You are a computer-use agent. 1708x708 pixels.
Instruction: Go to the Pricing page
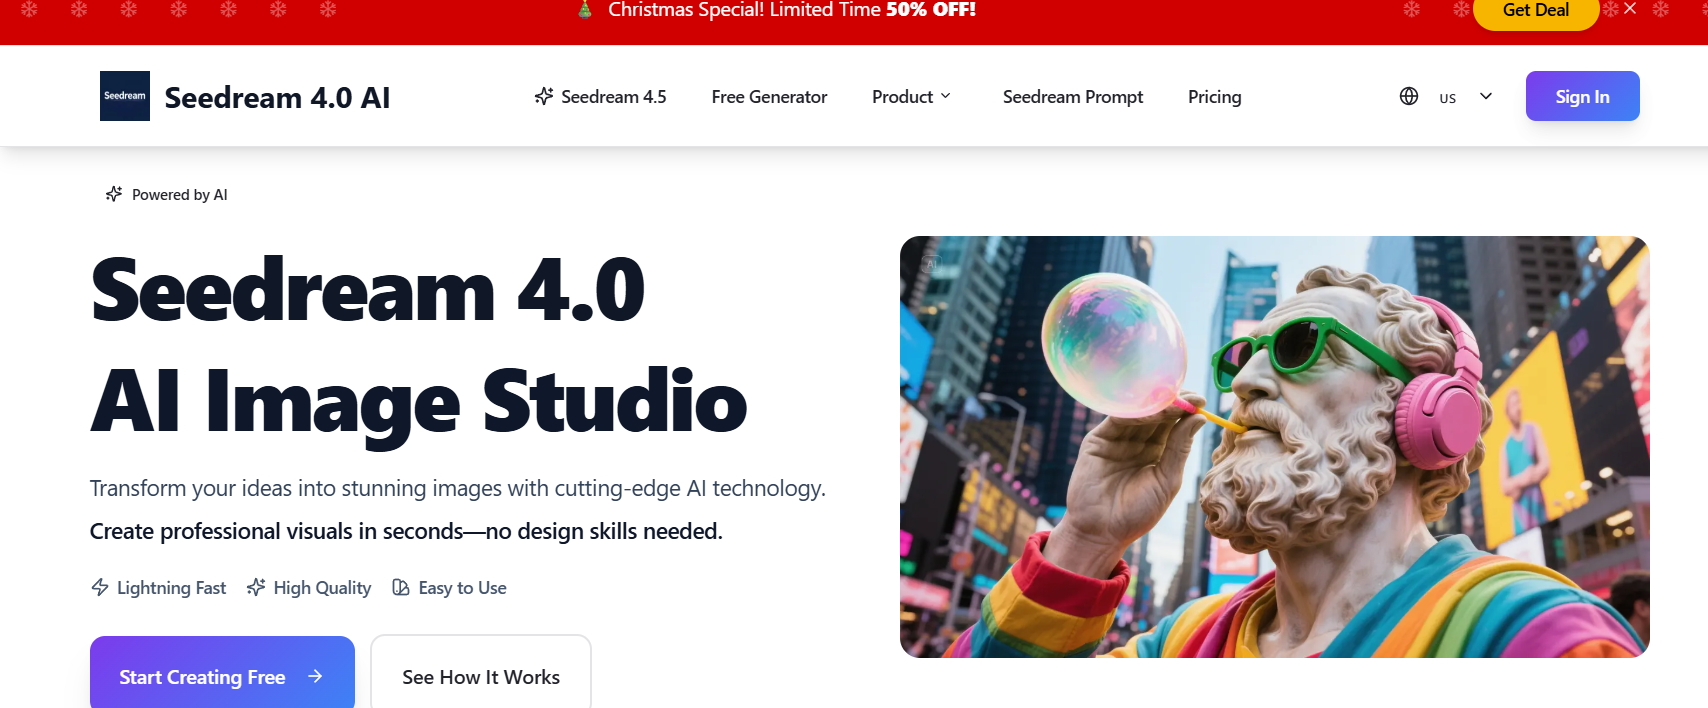1214,97
